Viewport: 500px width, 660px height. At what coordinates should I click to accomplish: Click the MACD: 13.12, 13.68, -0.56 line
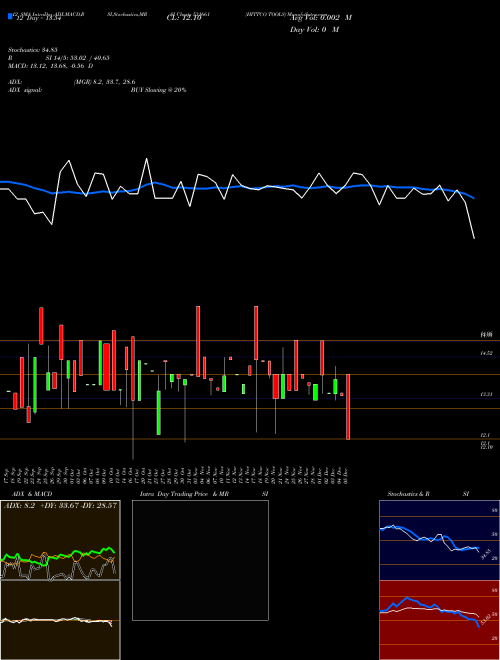point(51,66)
